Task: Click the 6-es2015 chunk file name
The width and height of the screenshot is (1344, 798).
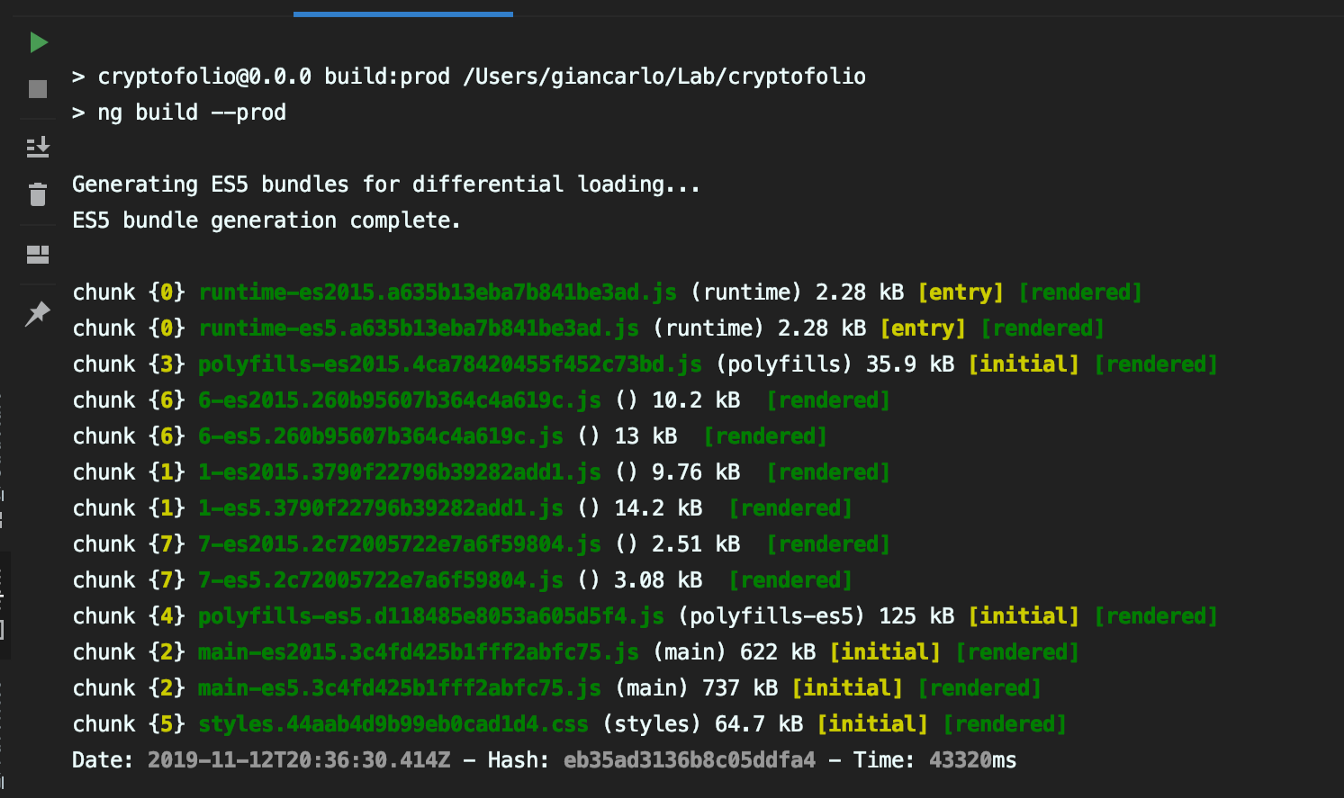Action: coord(399,400)
